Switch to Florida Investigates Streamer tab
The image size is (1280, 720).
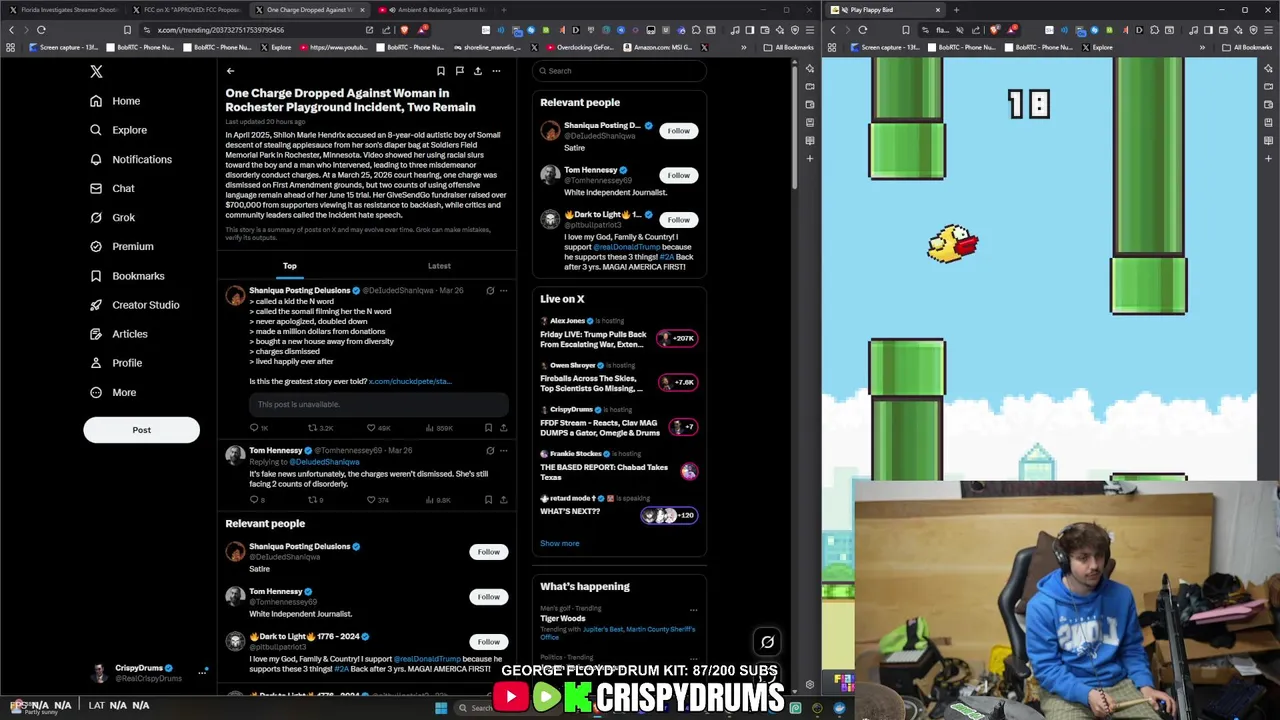64,10
